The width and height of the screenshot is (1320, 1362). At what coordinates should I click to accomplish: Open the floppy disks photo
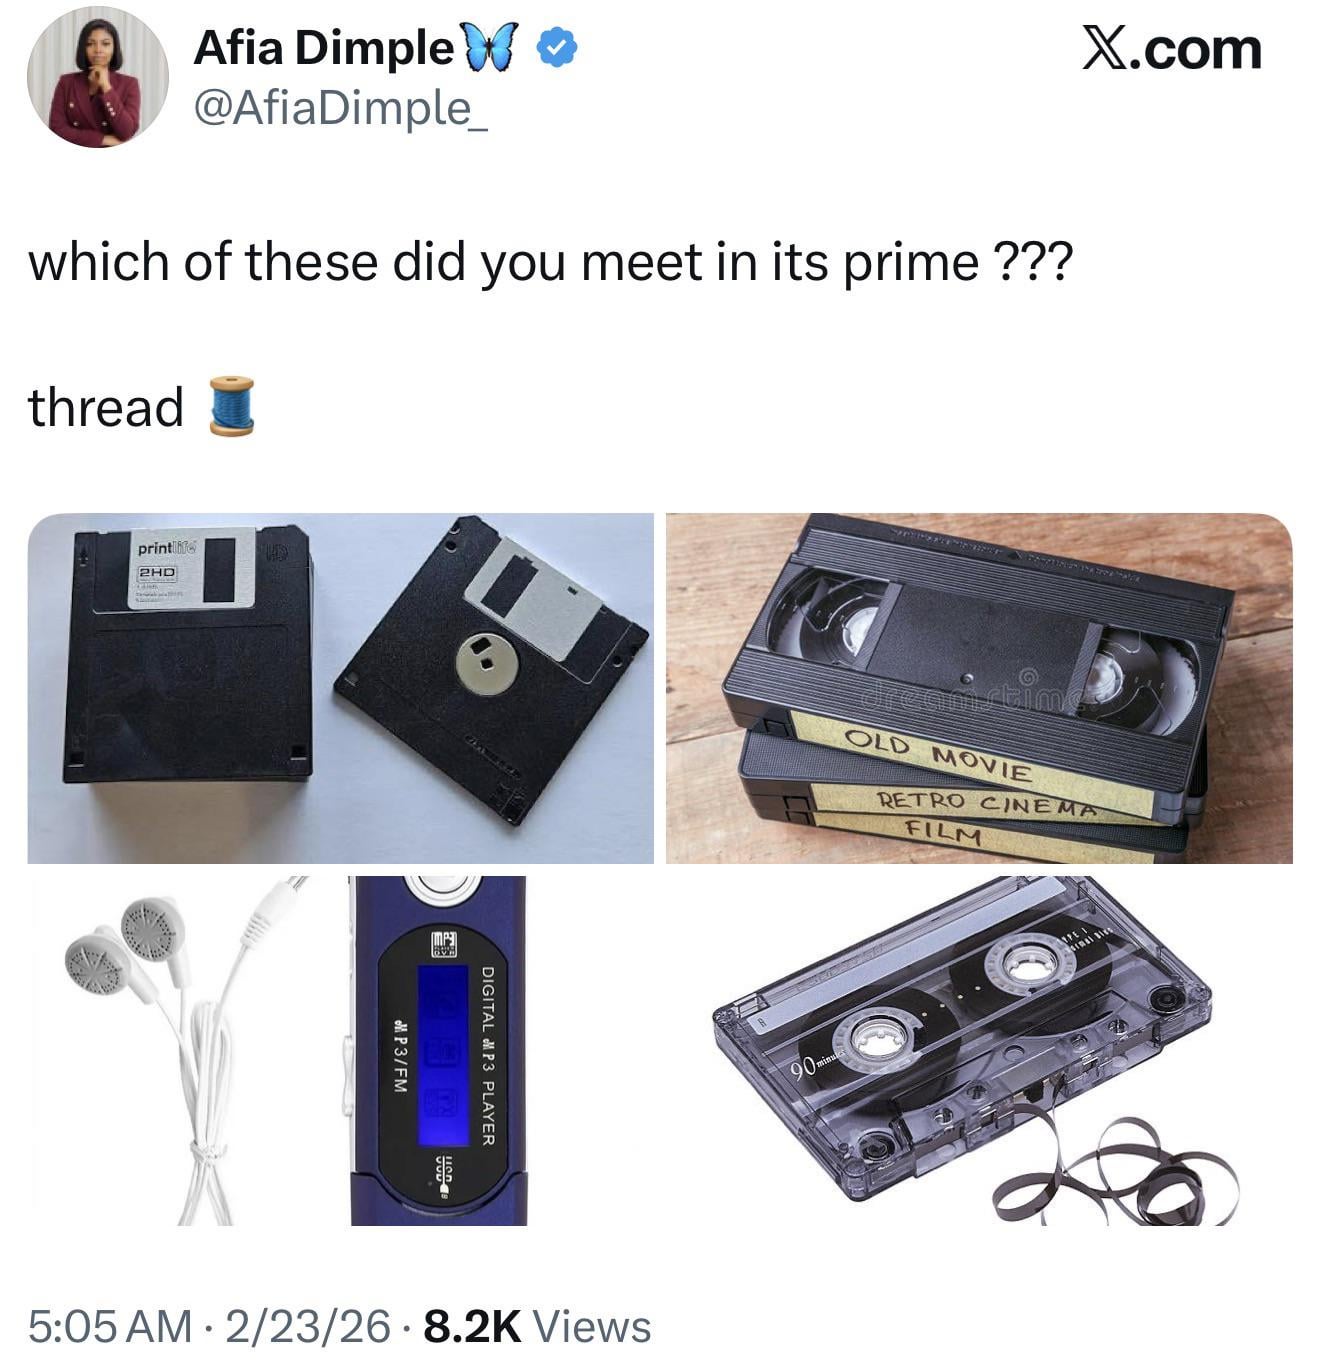point(340,688)
